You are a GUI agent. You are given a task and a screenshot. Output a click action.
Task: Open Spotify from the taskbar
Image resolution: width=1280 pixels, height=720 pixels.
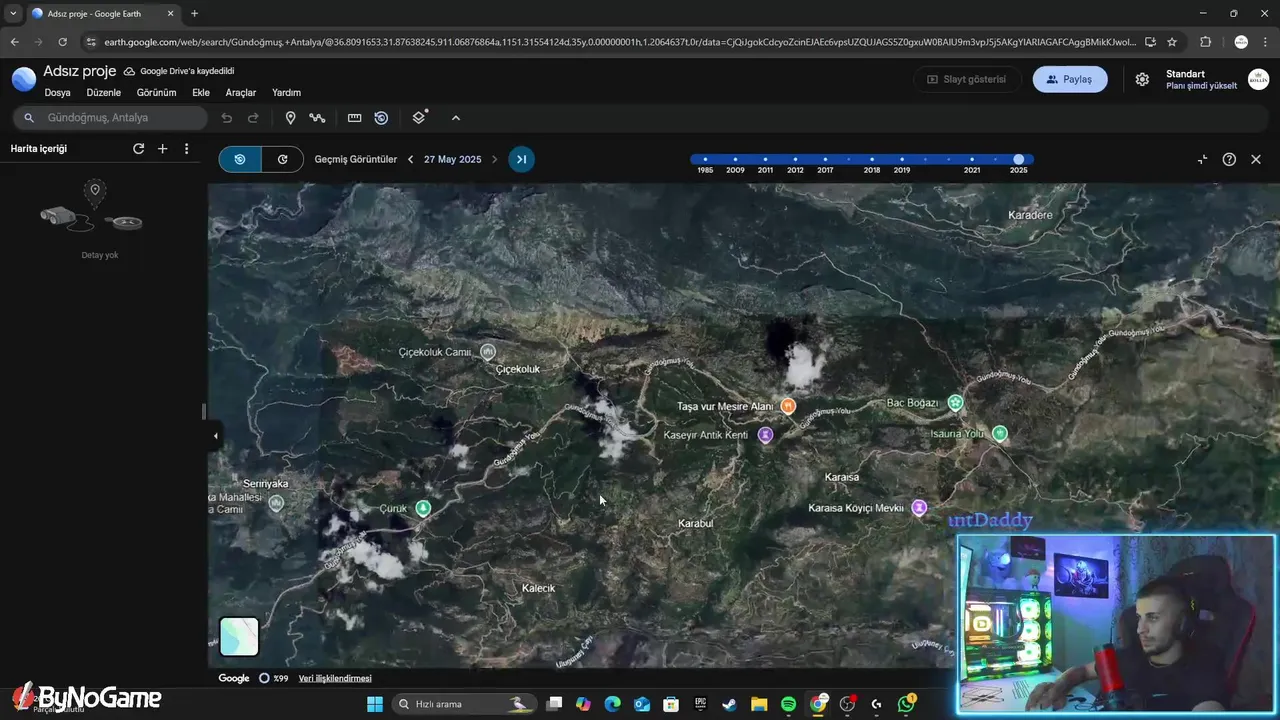coord(788,704)
